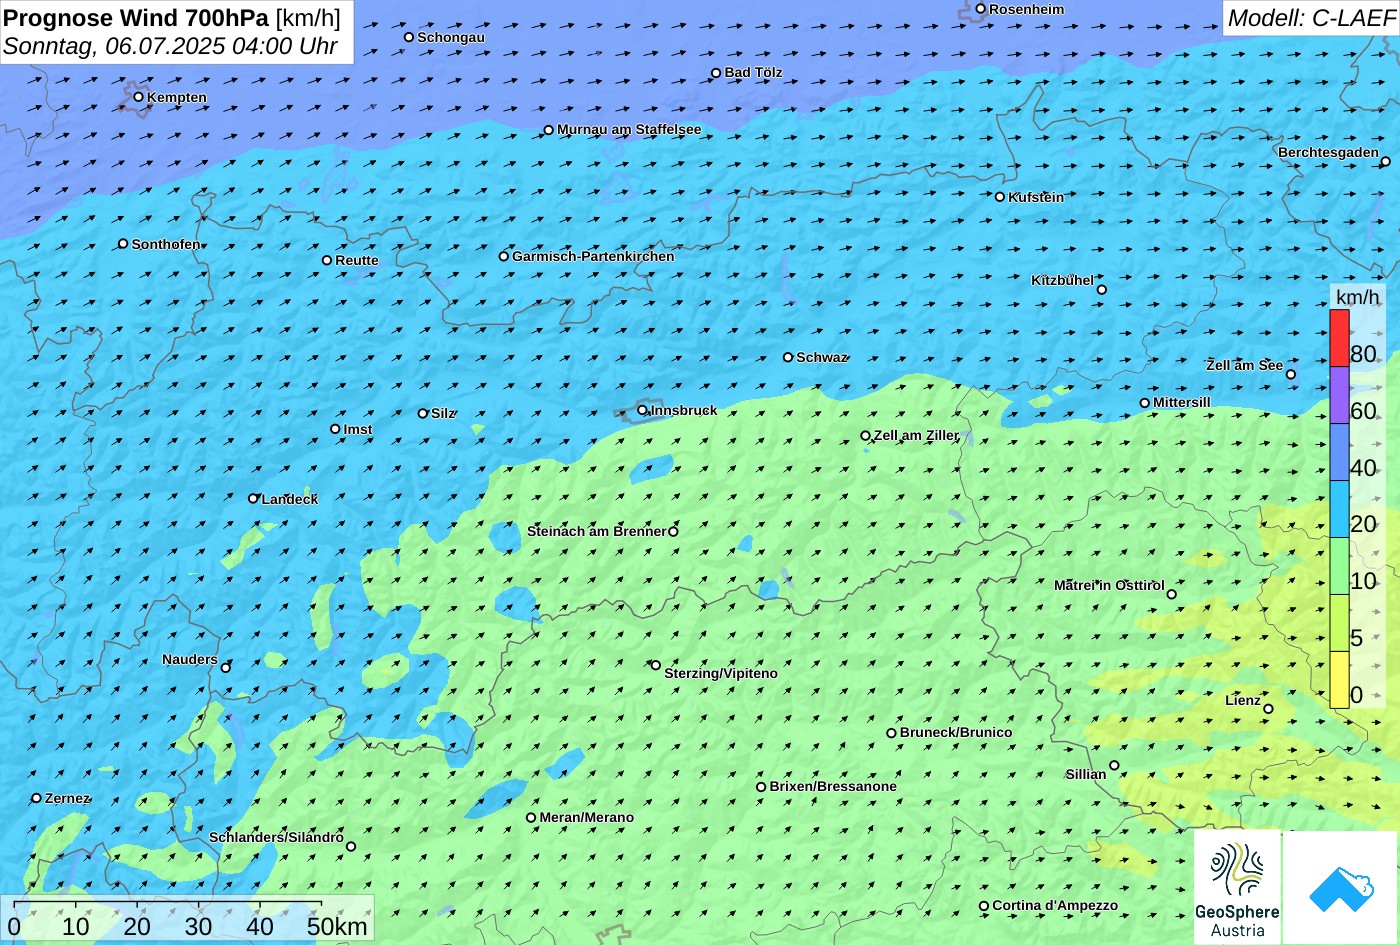1400x945 pixels.
Task: Click the "km/h" legend heading
Action: point(1357,297)
